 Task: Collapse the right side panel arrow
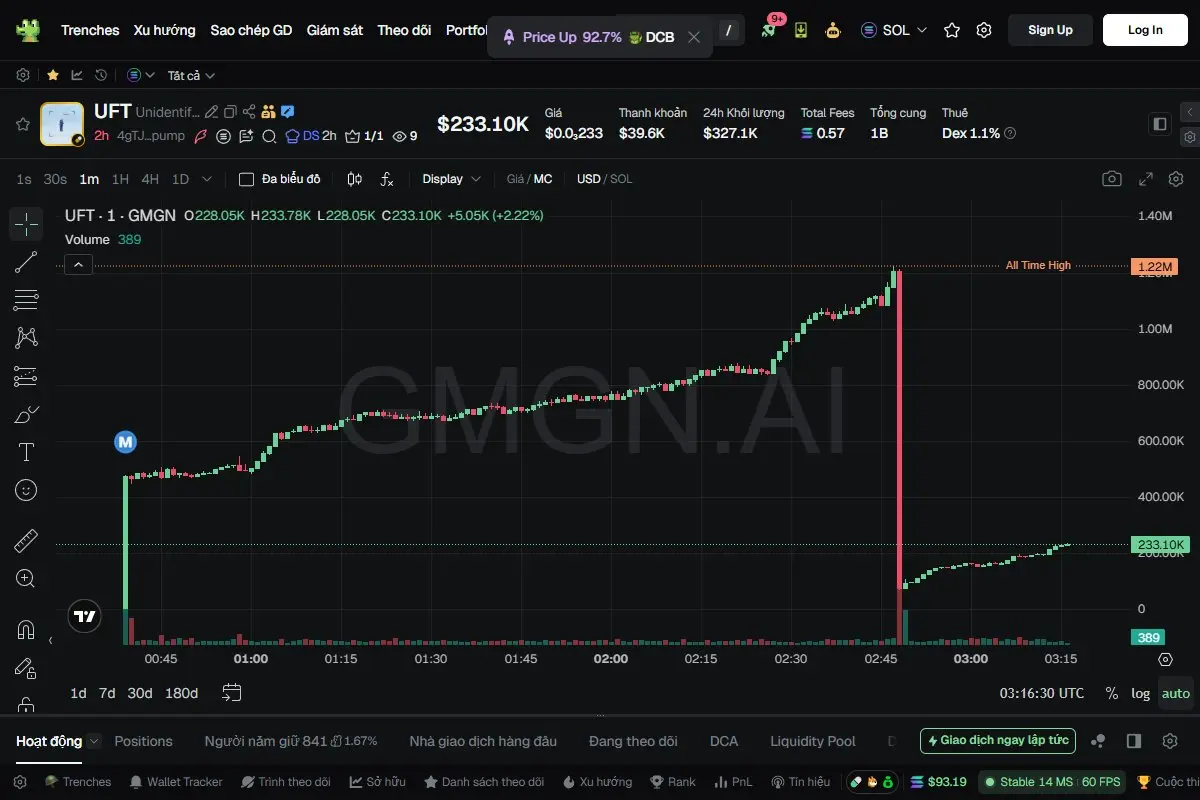(x=1189, y=112)
